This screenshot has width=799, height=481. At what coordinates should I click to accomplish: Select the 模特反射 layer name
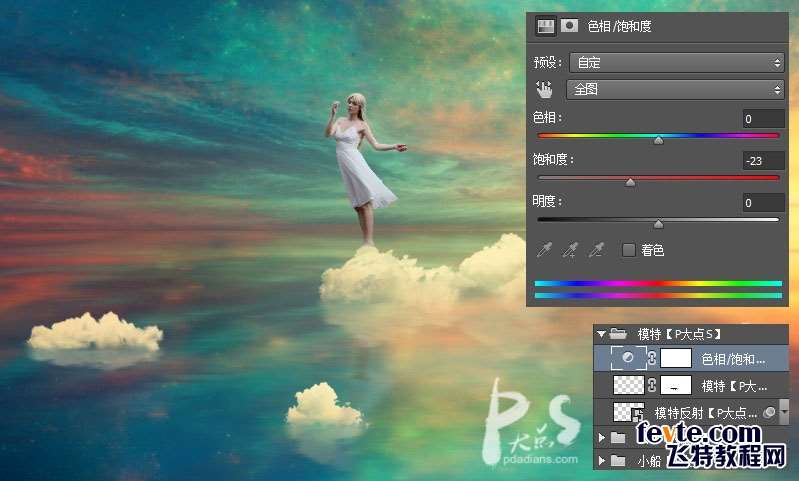(x=706, y=412)
